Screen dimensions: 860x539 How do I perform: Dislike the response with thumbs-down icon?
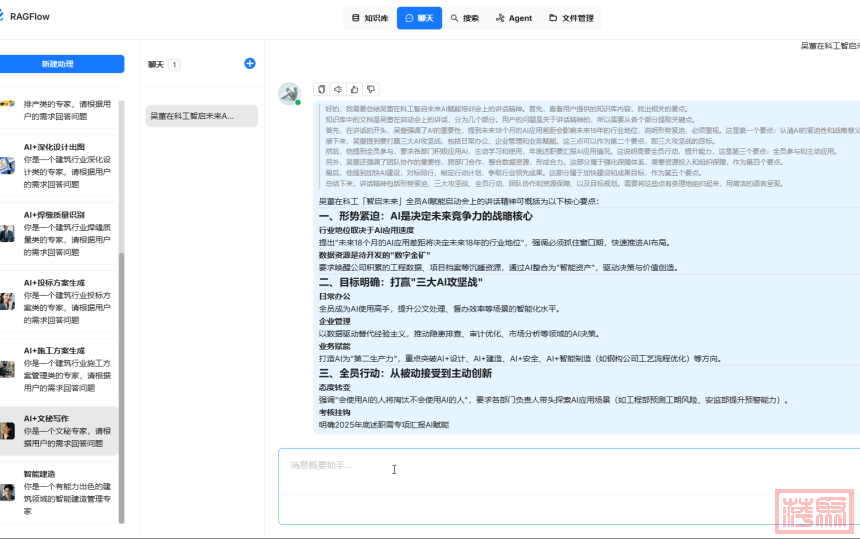coord(371,89)
